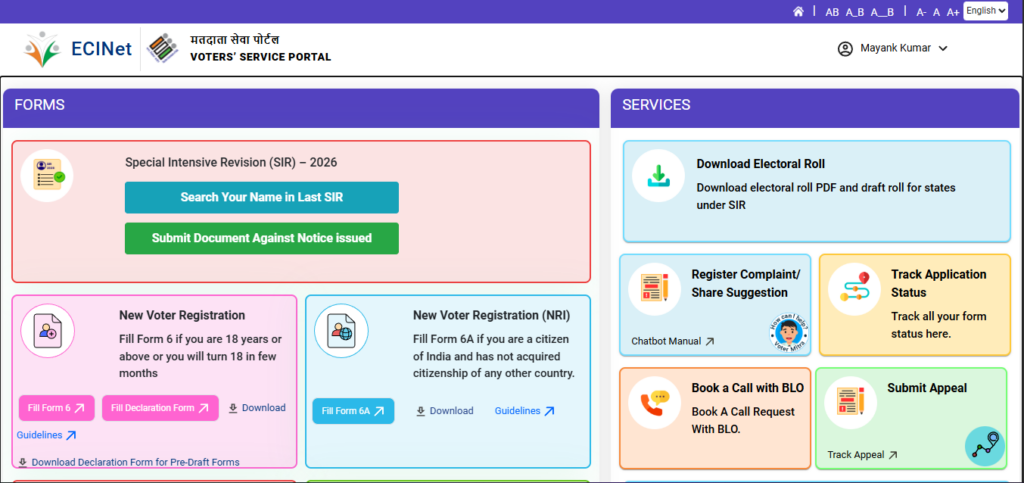The image size is (1024, 483).
Task: Click the SERVICES section header
Action: tap(815, 108)
